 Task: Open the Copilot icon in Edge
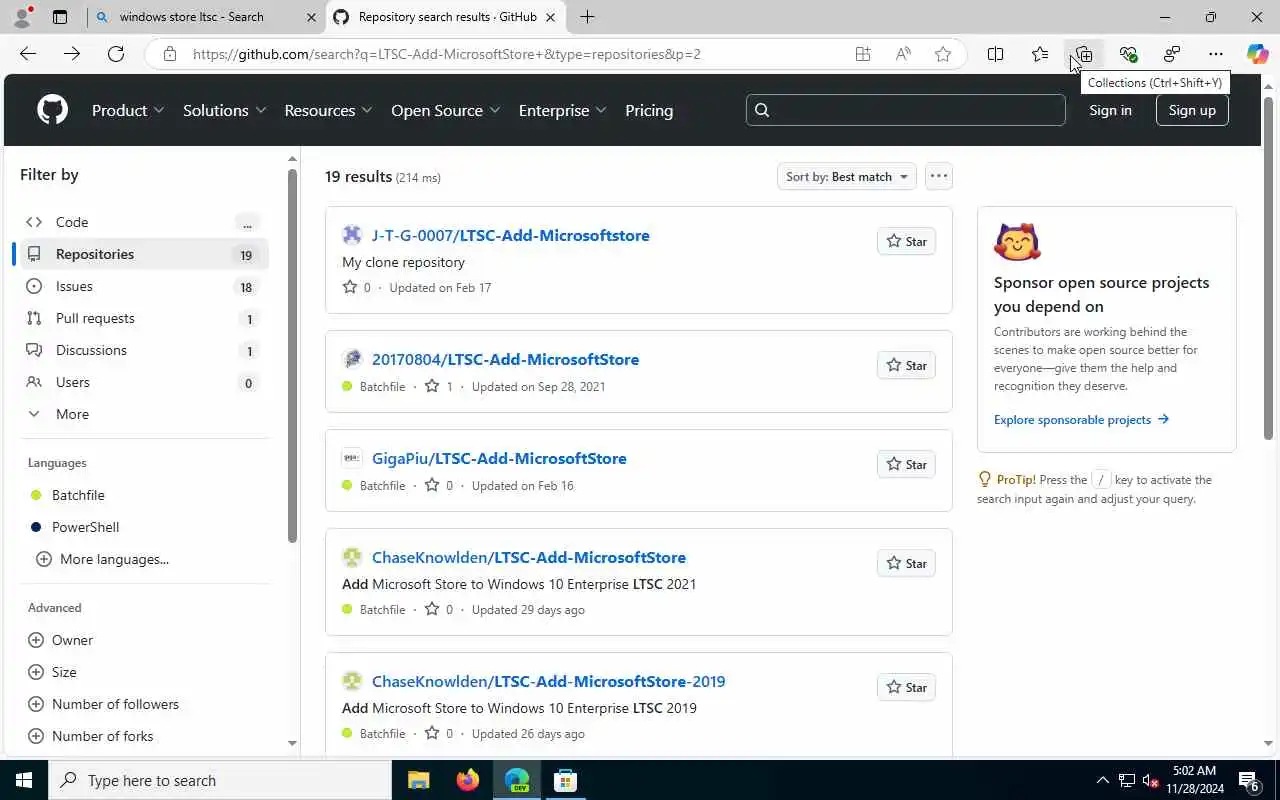click(1257, 54)
